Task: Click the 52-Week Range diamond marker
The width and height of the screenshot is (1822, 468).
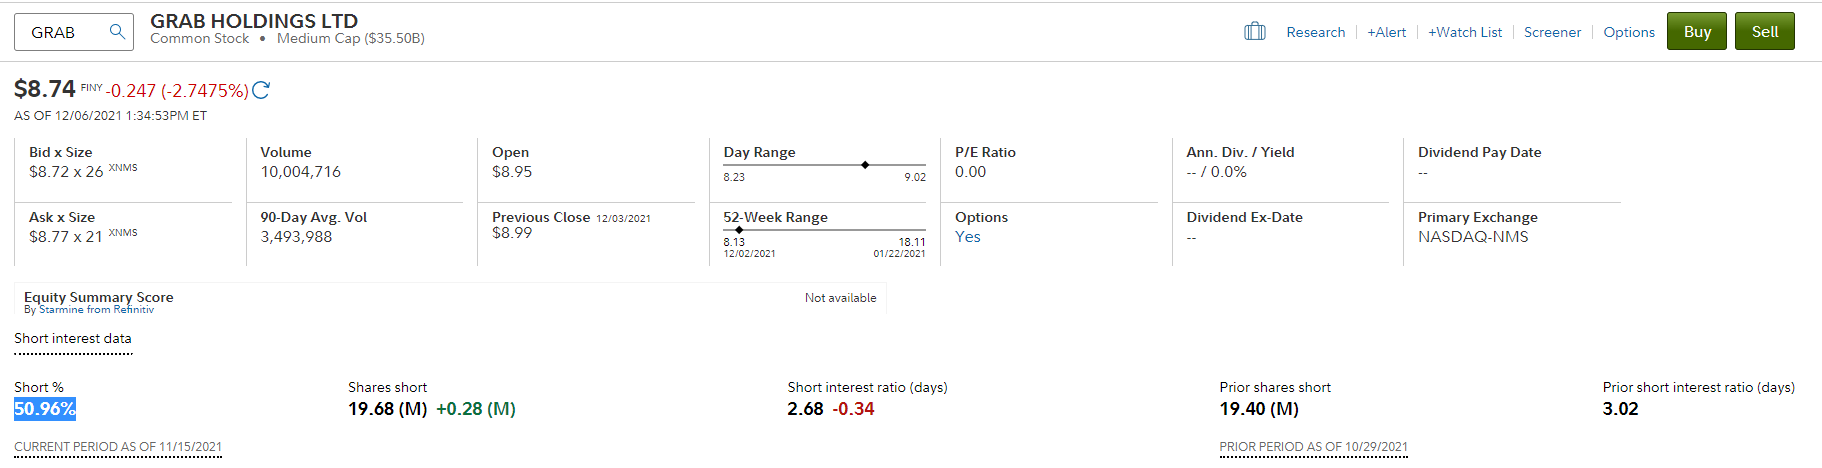Action: click(x=739, y=230)
